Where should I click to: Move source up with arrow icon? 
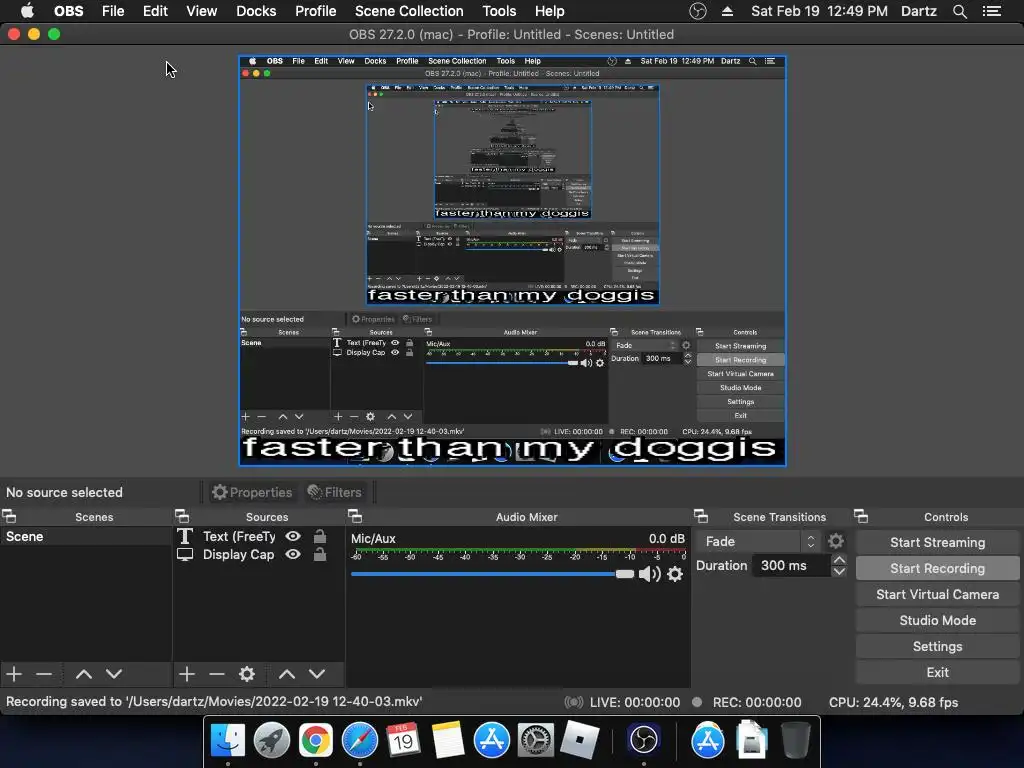[287, 674]
